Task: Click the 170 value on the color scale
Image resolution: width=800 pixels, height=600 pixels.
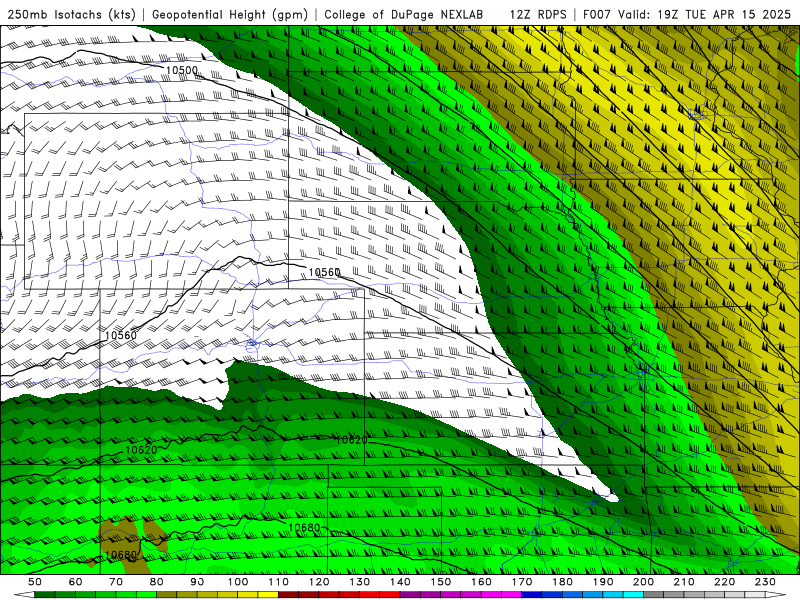Action: tap(522, 582)
